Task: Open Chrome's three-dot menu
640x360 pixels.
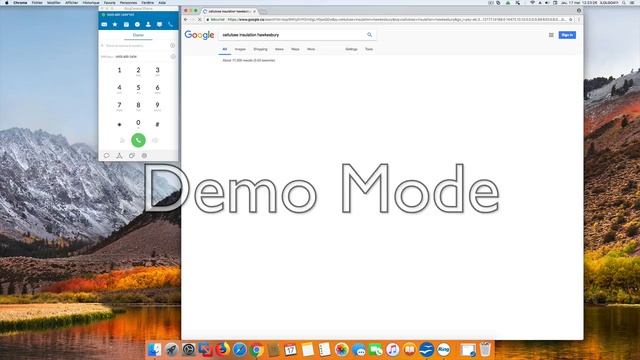Action: tap(578, 20)
